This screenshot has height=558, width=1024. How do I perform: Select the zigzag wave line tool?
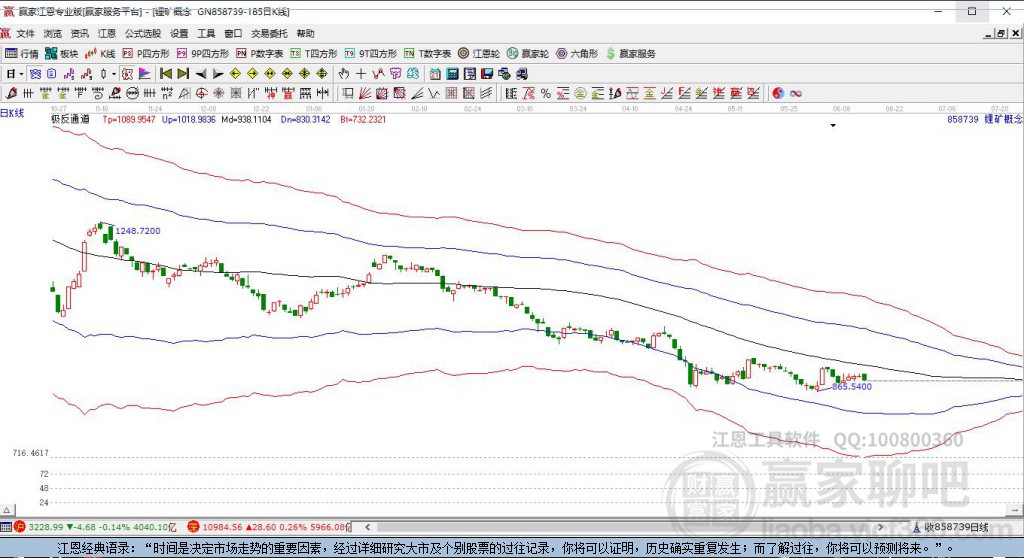pos(434,93)
